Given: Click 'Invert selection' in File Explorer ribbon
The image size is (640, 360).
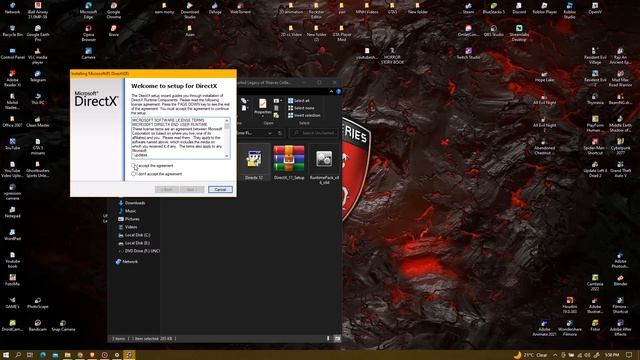Looking at the screenshot, I should [x=304, y=115].
